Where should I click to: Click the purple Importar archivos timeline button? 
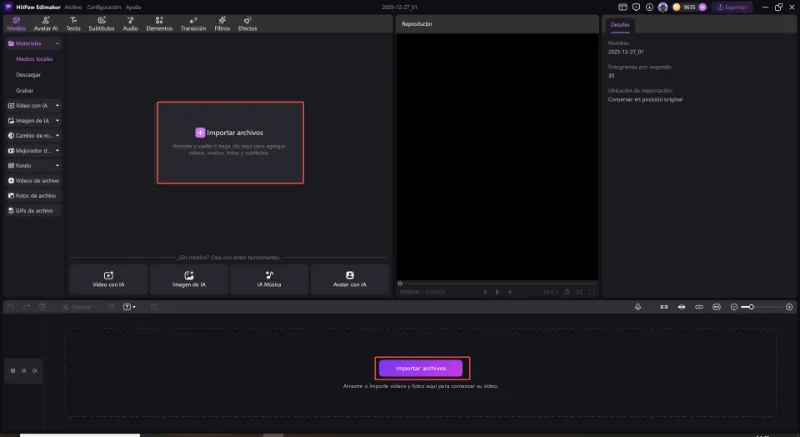[x=421, y=368]
